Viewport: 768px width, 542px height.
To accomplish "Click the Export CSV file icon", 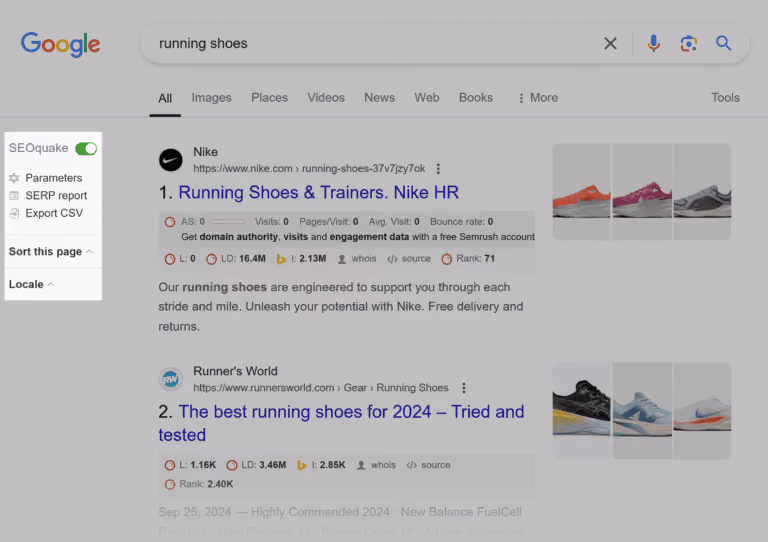I will click(14, 213).
